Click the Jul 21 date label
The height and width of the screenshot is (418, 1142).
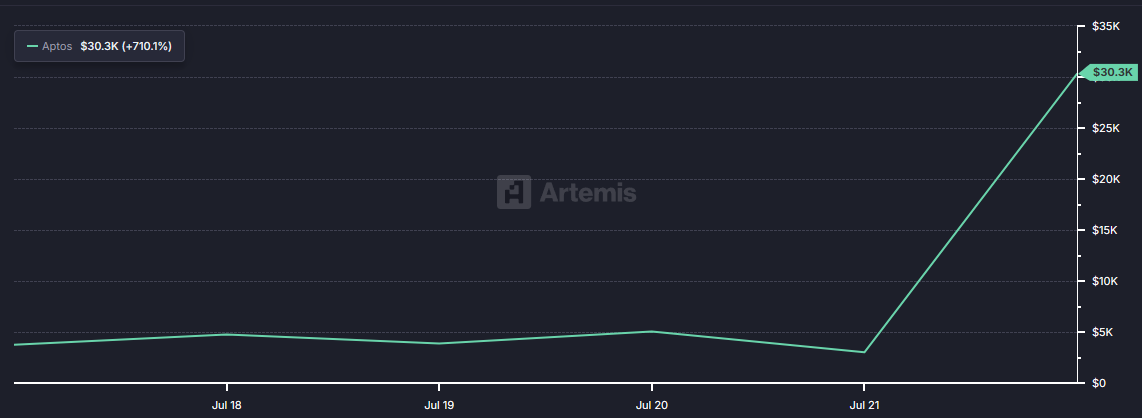[864, 405]
